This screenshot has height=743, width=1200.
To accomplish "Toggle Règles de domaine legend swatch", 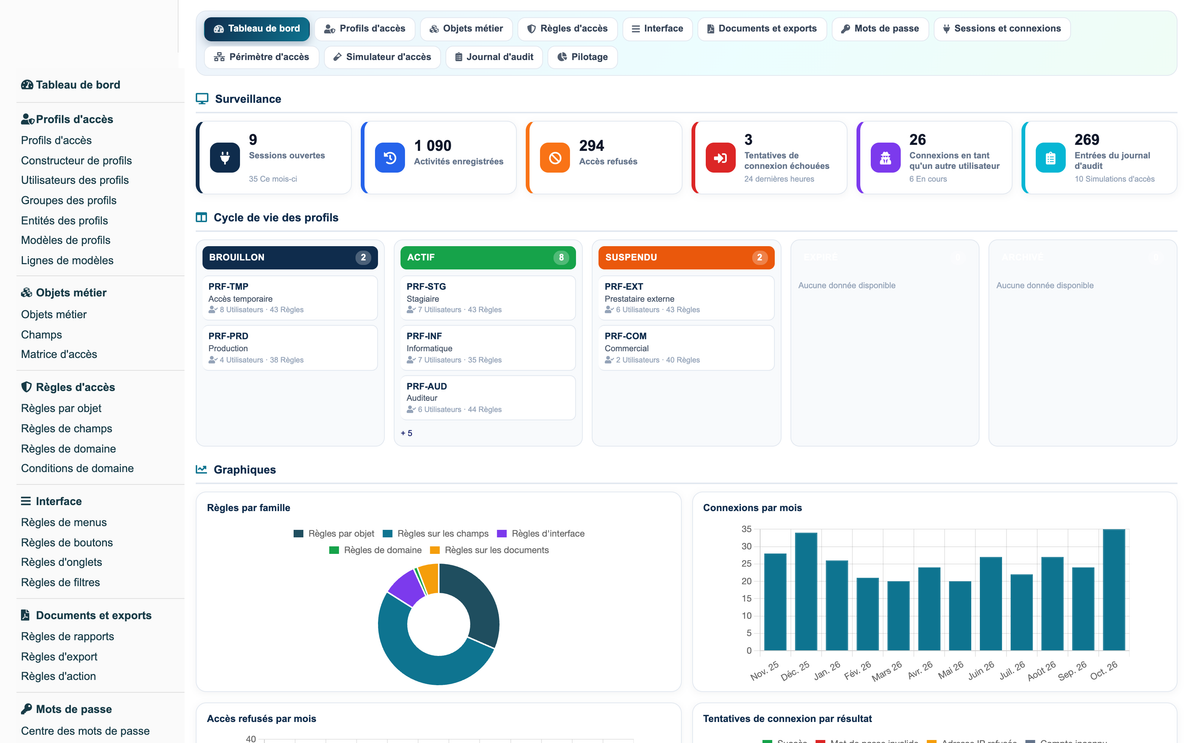I will coord(334,551).
